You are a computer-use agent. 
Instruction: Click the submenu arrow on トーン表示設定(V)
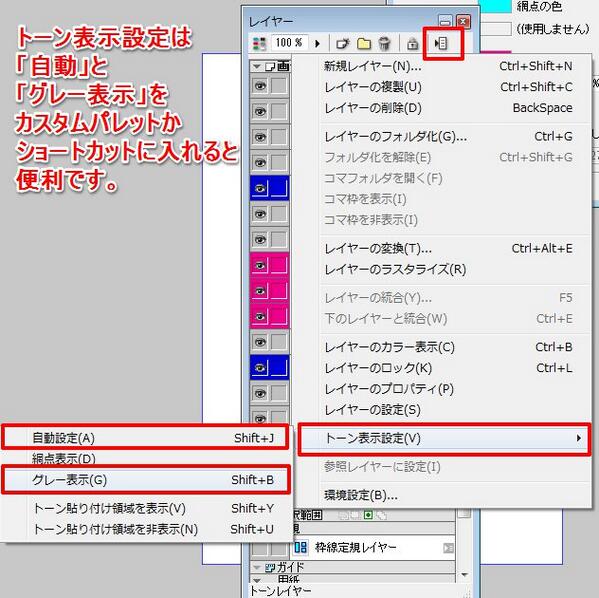point(579,438)
